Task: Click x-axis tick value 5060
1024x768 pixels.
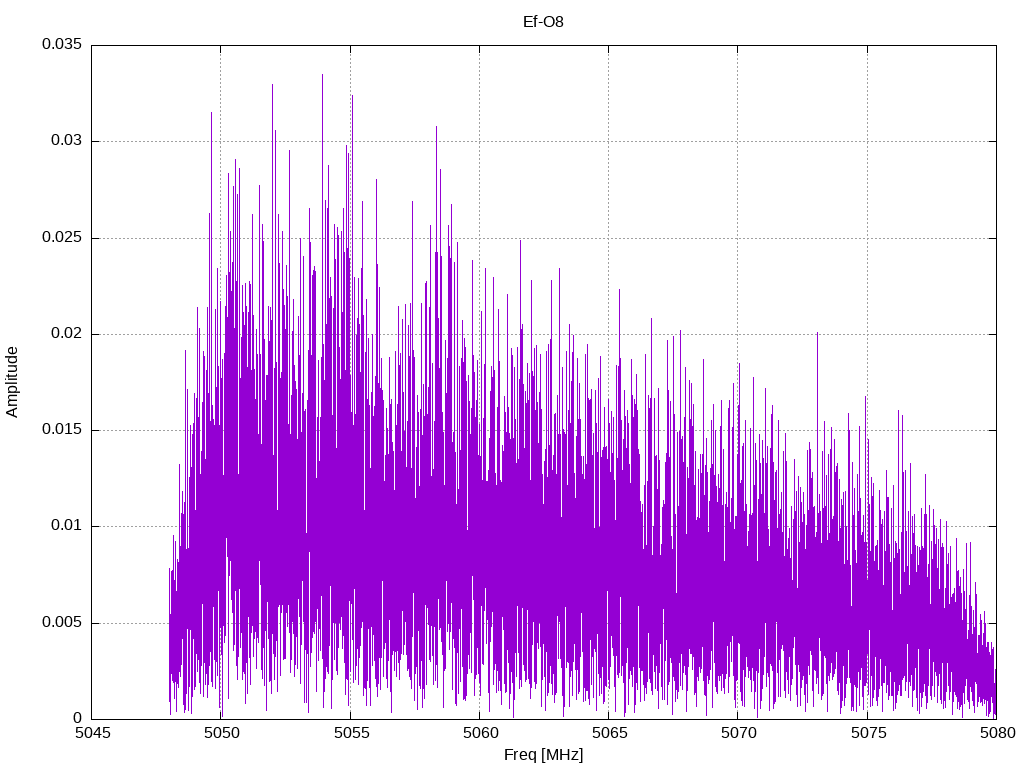Action: (480, 733)
